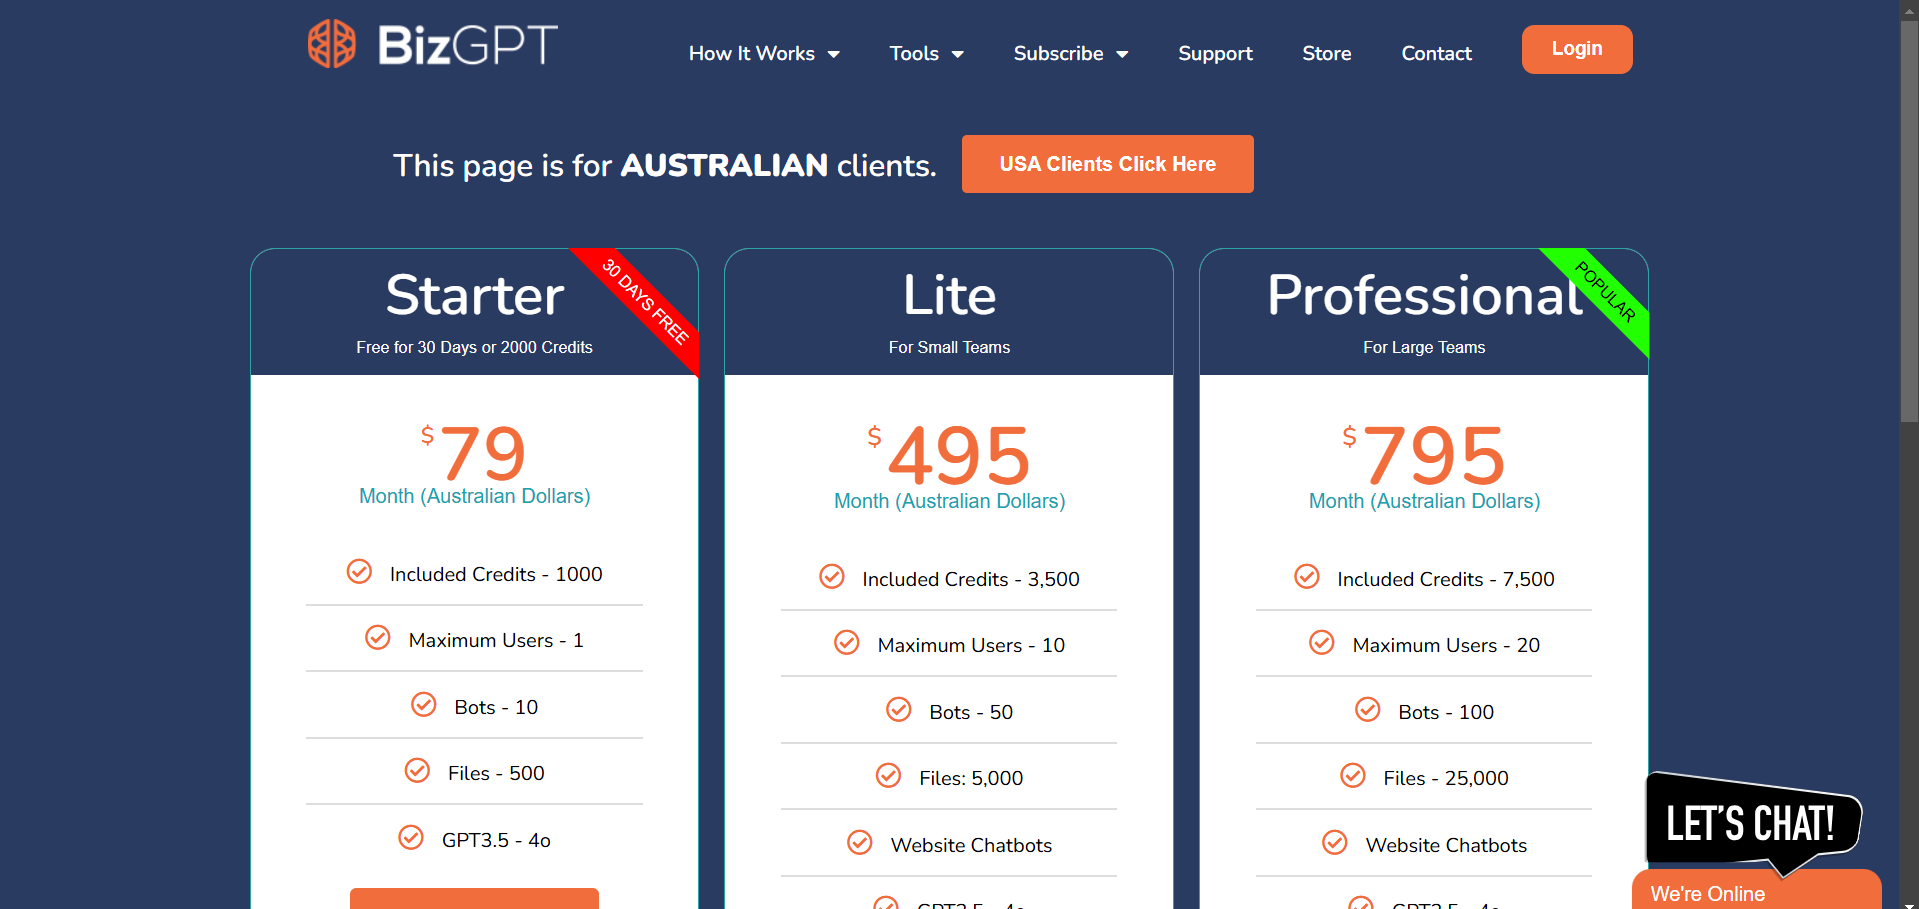This screenshot has height=909, width=1919.
Task: Click the orange button at bottom of Starter card
Action: [x=474, y=898]
